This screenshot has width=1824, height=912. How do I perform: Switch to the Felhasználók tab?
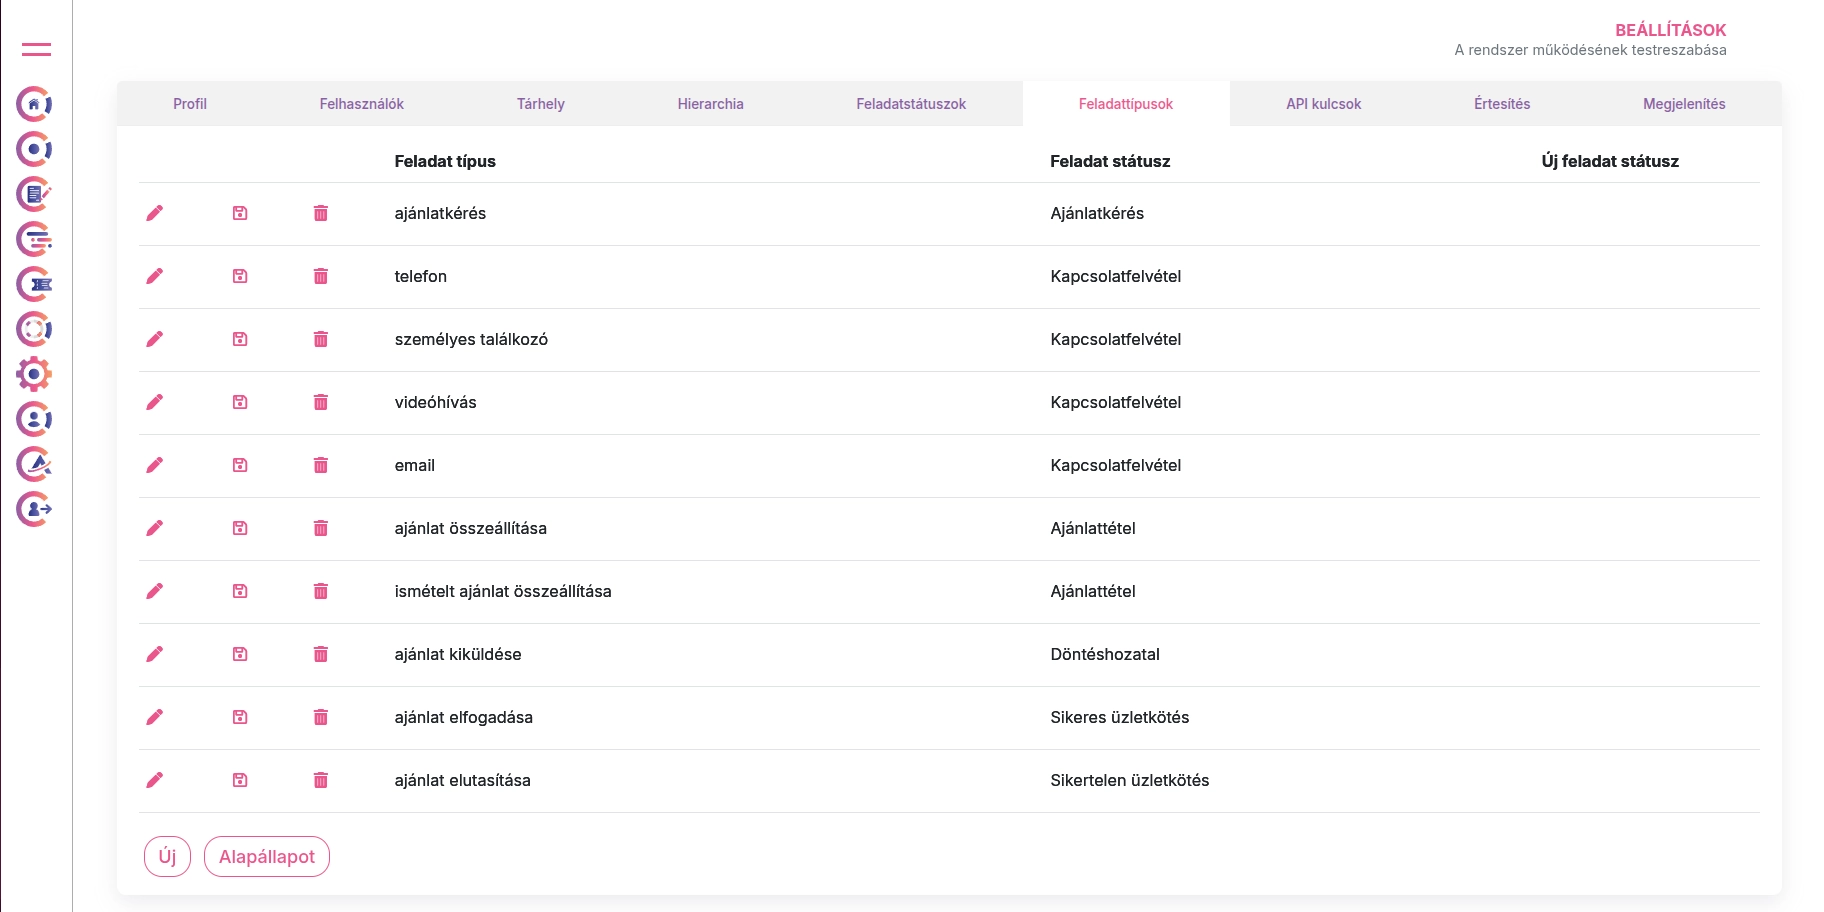coord(361,104)
